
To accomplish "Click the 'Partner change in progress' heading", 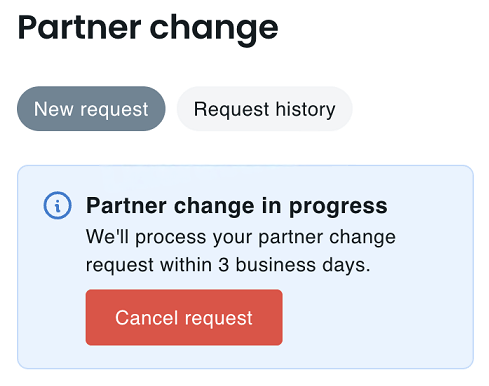I will 237,206.
